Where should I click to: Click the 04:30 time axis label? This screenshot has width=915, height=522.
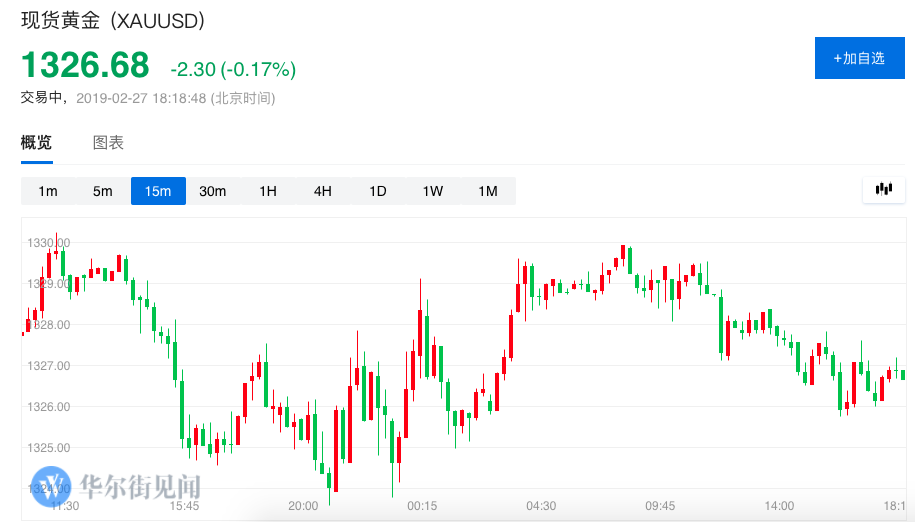[542, 506]
